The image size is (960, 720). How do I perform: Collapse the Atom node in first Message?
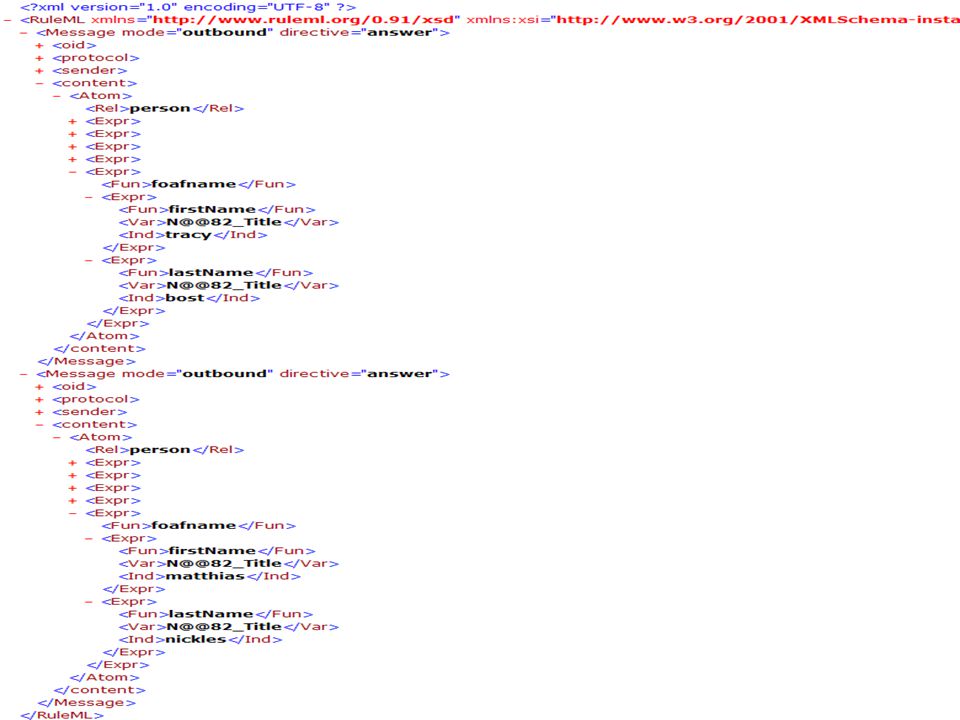coord(56,96)
